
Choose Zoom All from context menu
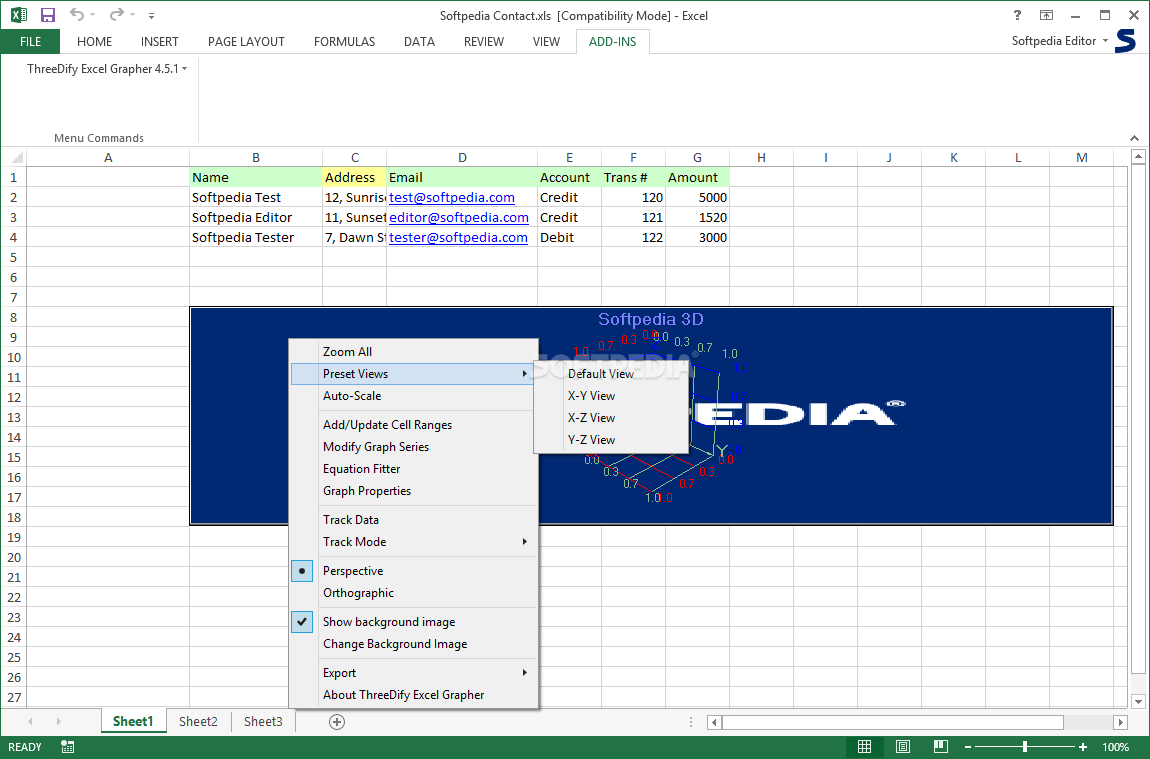pos(414,352)
